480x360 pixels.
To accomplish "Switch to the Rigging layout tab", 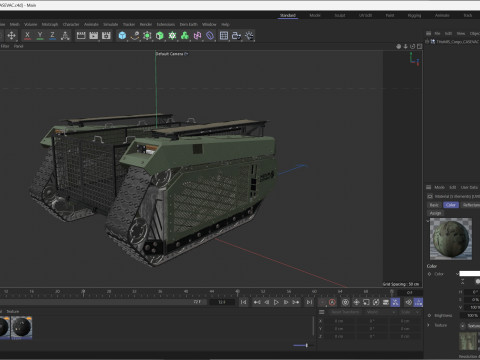I will [414, 15].
